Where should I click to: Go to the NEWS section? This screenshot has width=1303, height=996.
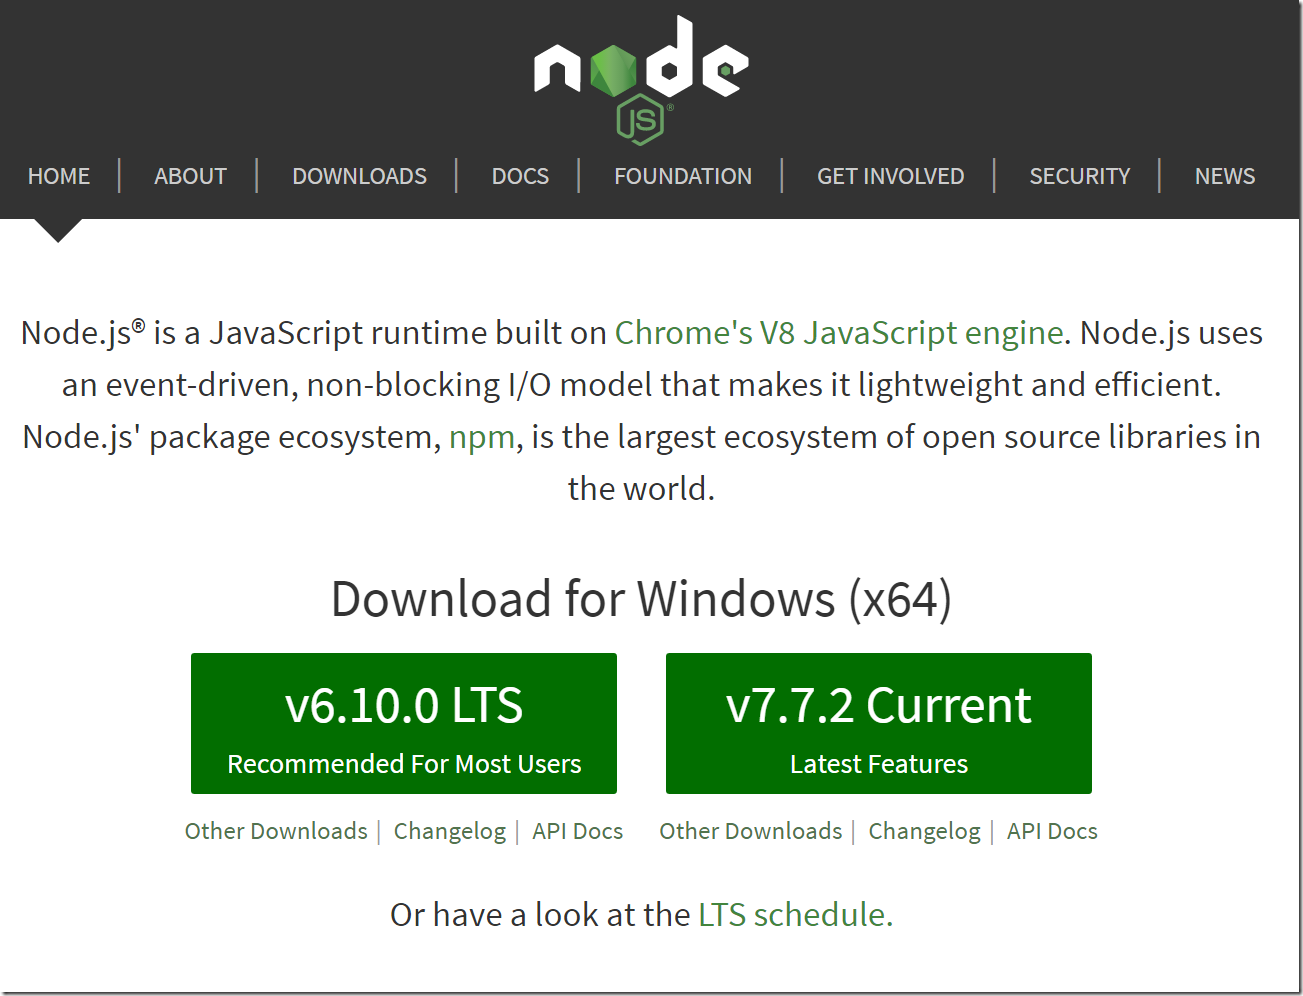1225,176
